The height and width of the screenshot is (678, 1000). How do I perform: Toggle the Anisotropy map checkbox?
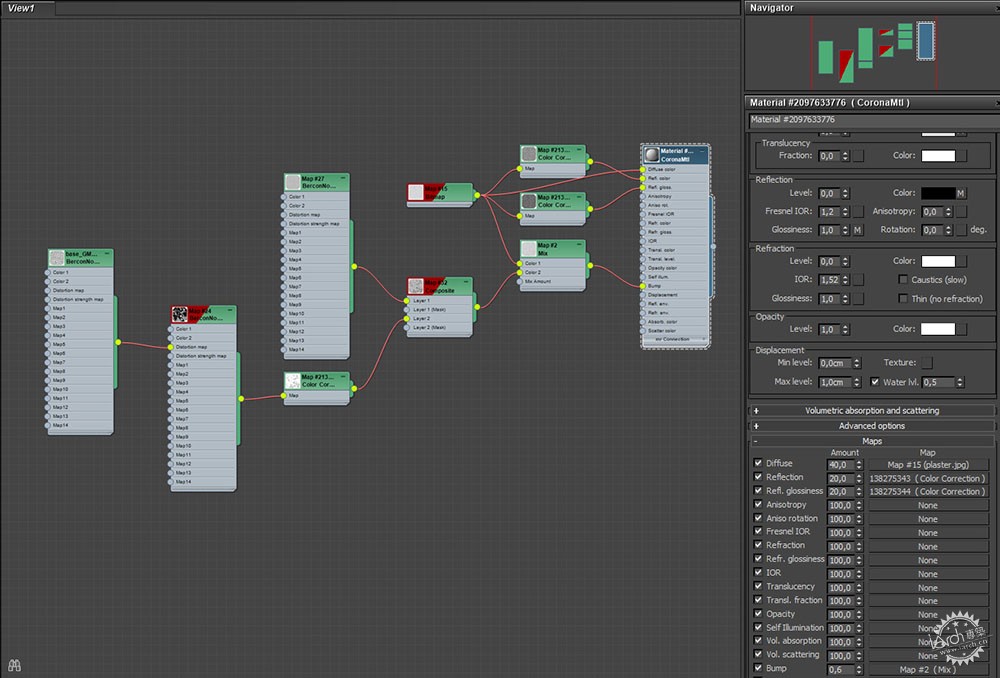758,505
